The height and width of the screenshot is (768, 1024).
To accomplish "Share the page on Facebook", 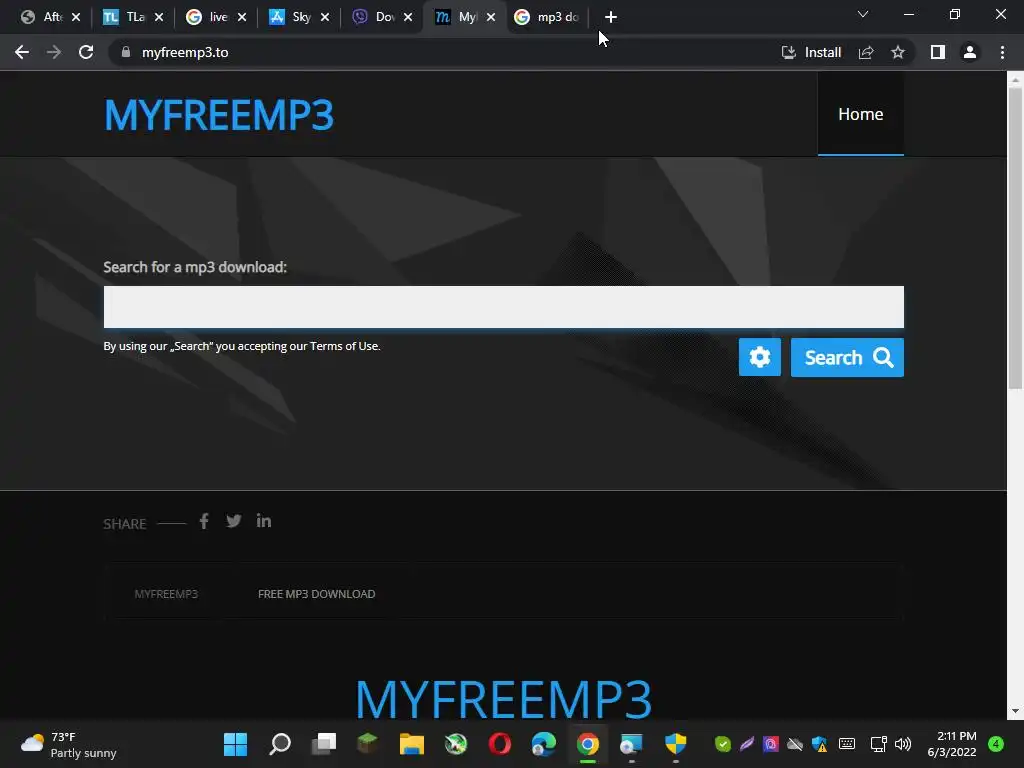I will click(x=204, y=521).
